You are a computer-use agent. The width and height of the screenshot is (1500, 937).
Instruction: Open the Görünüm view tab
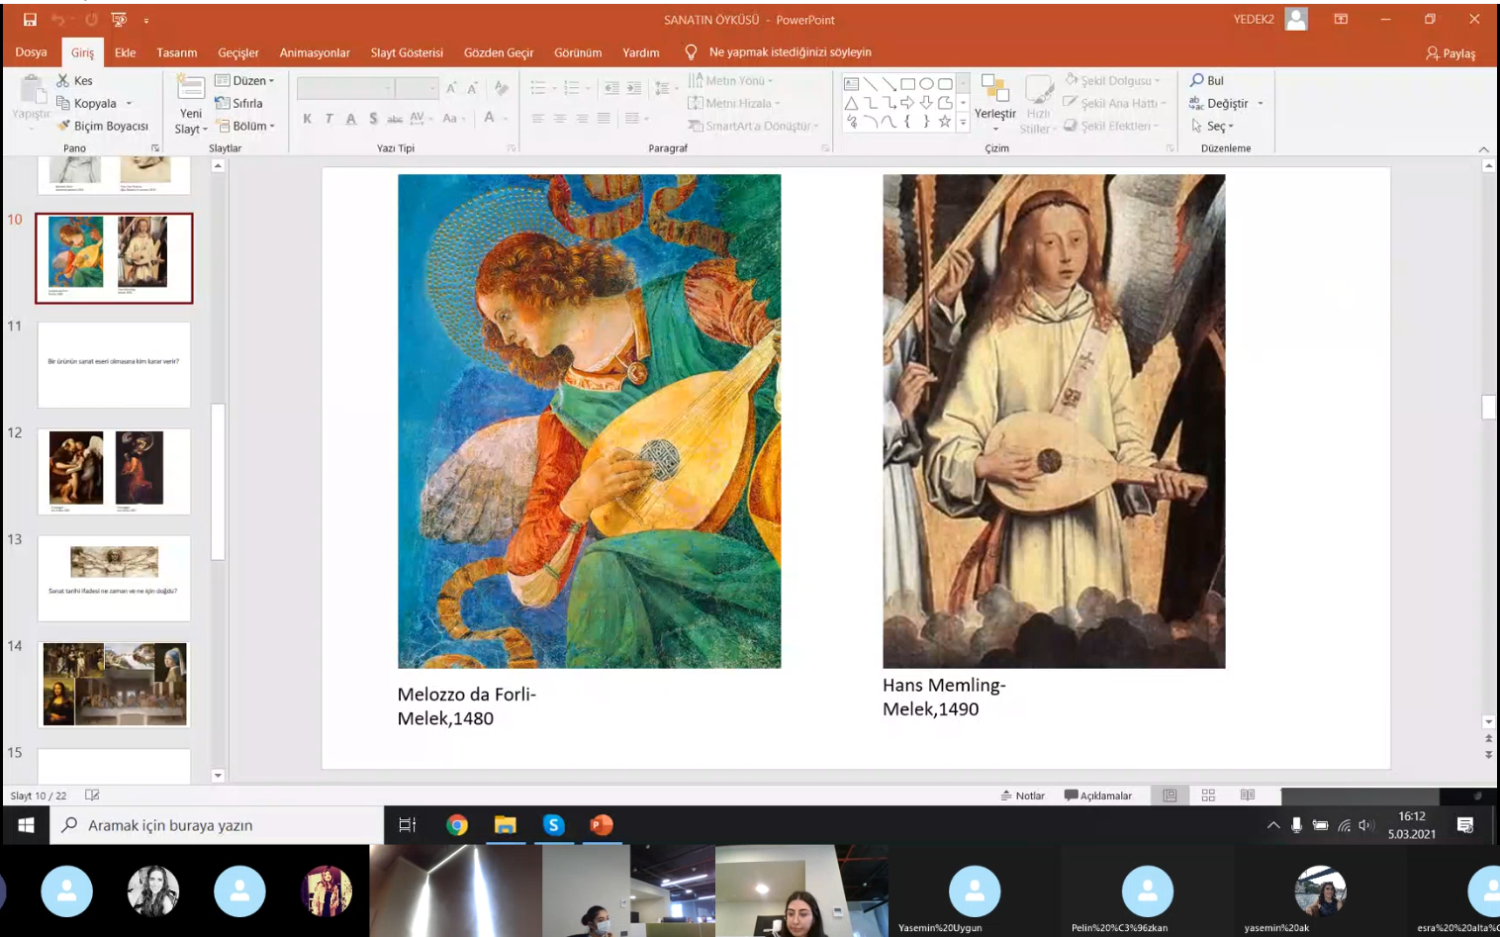578,52
